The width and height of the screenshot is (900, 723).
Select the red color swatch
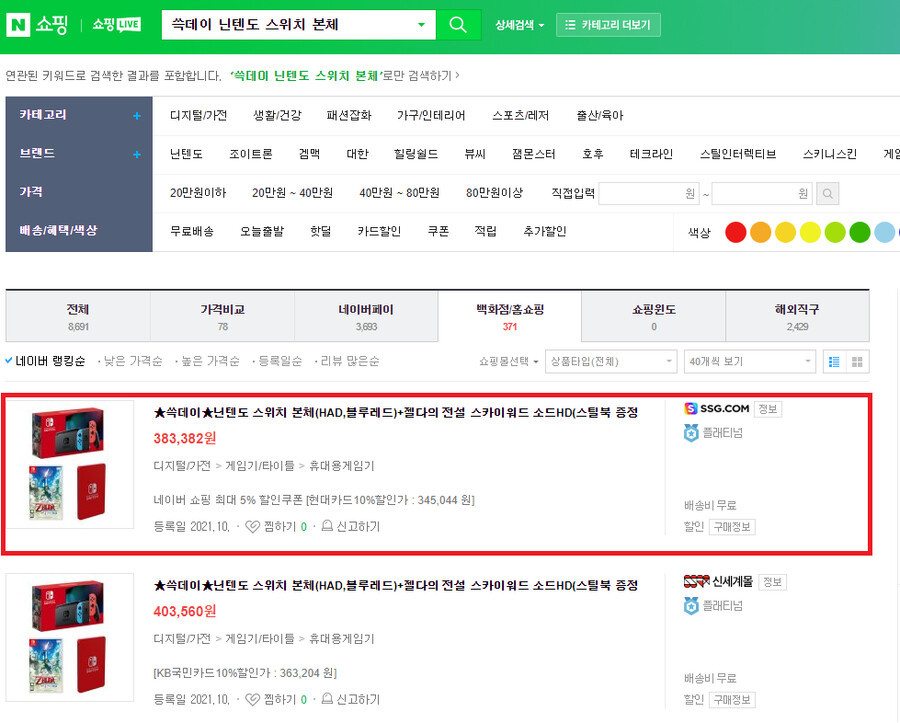[x=736, y=232]
